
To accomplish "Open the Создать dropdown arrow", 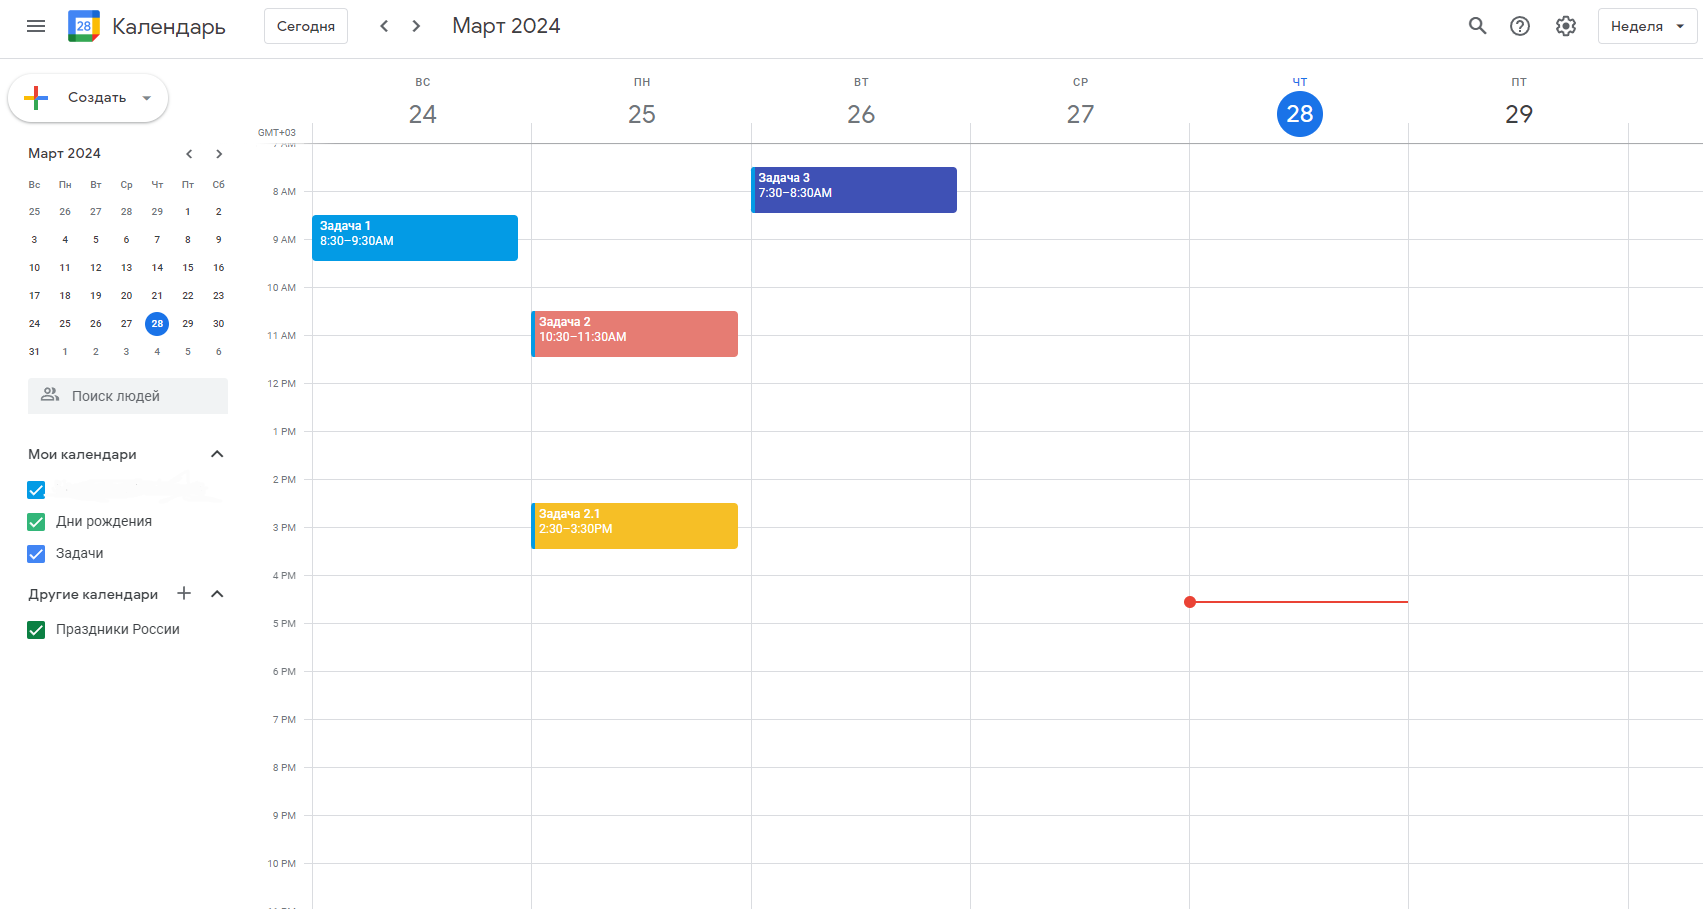I will 147,98.
